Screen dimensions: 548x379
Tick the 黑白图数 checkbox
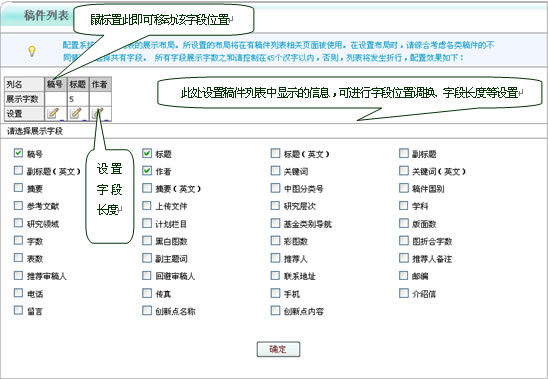(147, 241)
